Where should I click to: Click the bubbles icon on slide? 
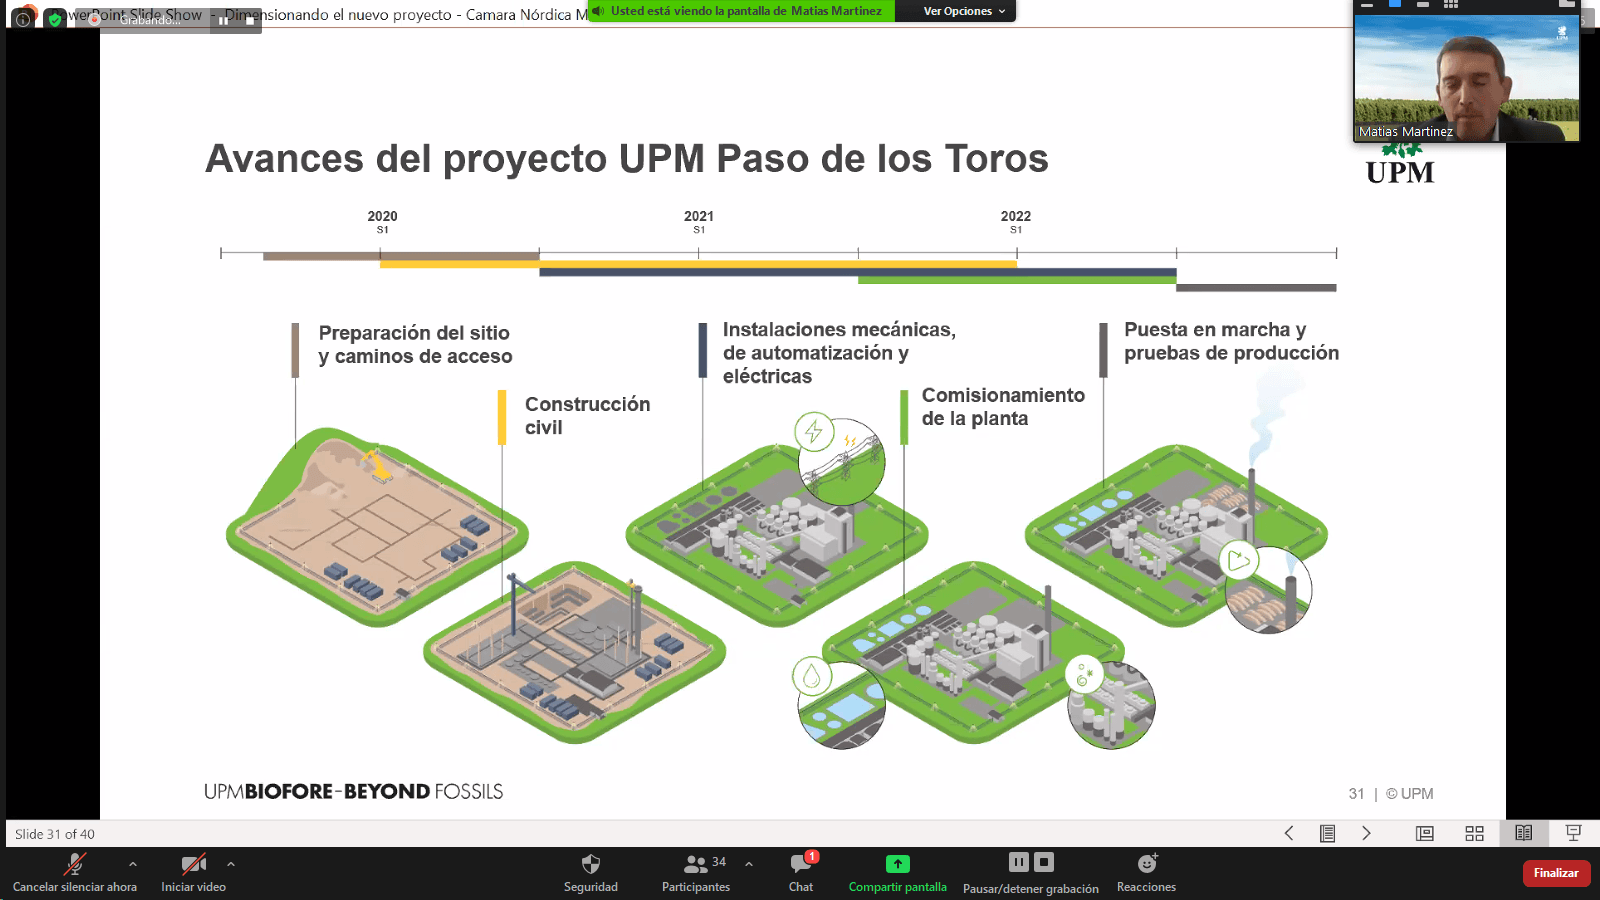click(x=1084, y=675)
